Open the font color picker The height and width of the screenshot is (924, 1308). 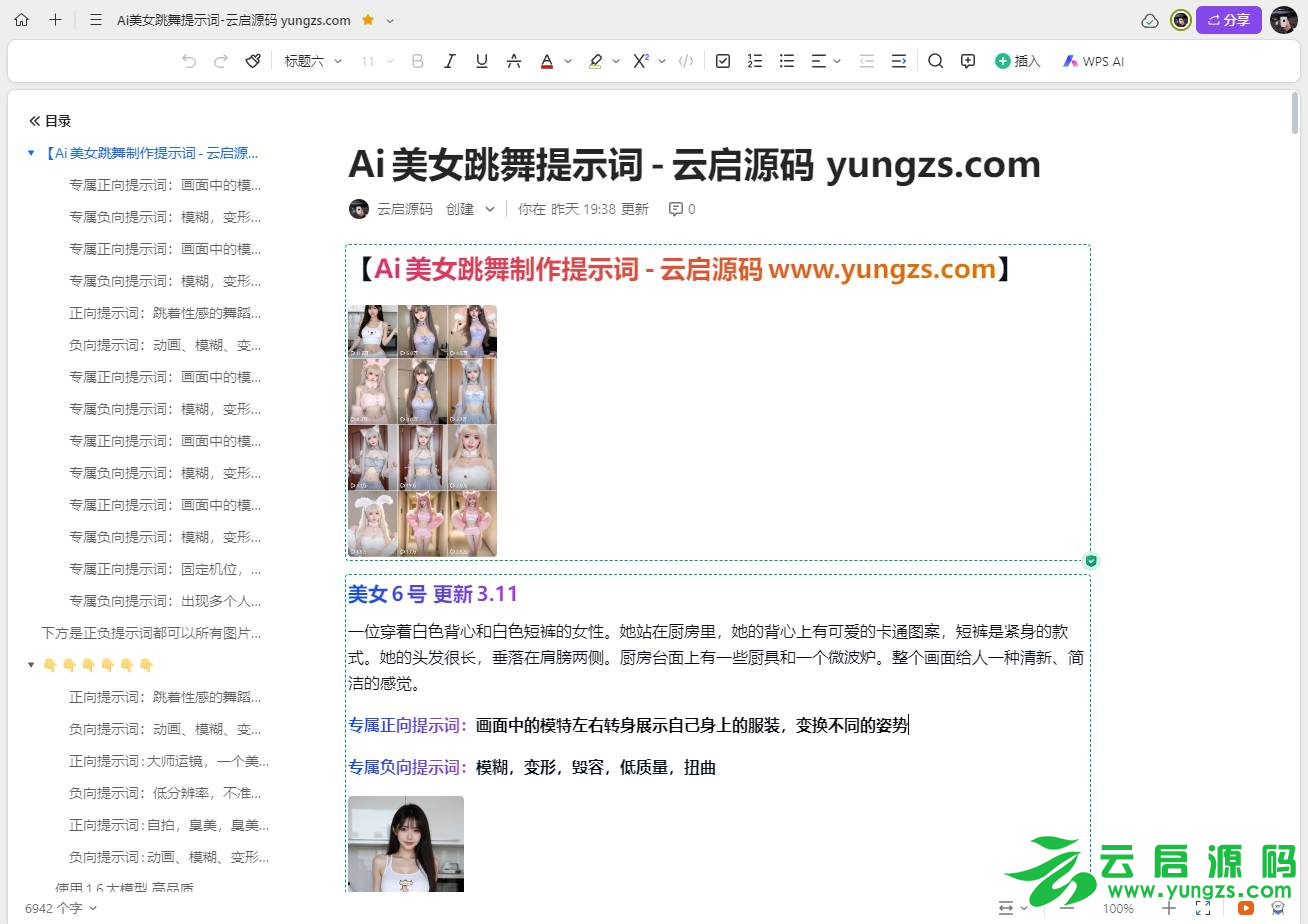tap(547, 61)
